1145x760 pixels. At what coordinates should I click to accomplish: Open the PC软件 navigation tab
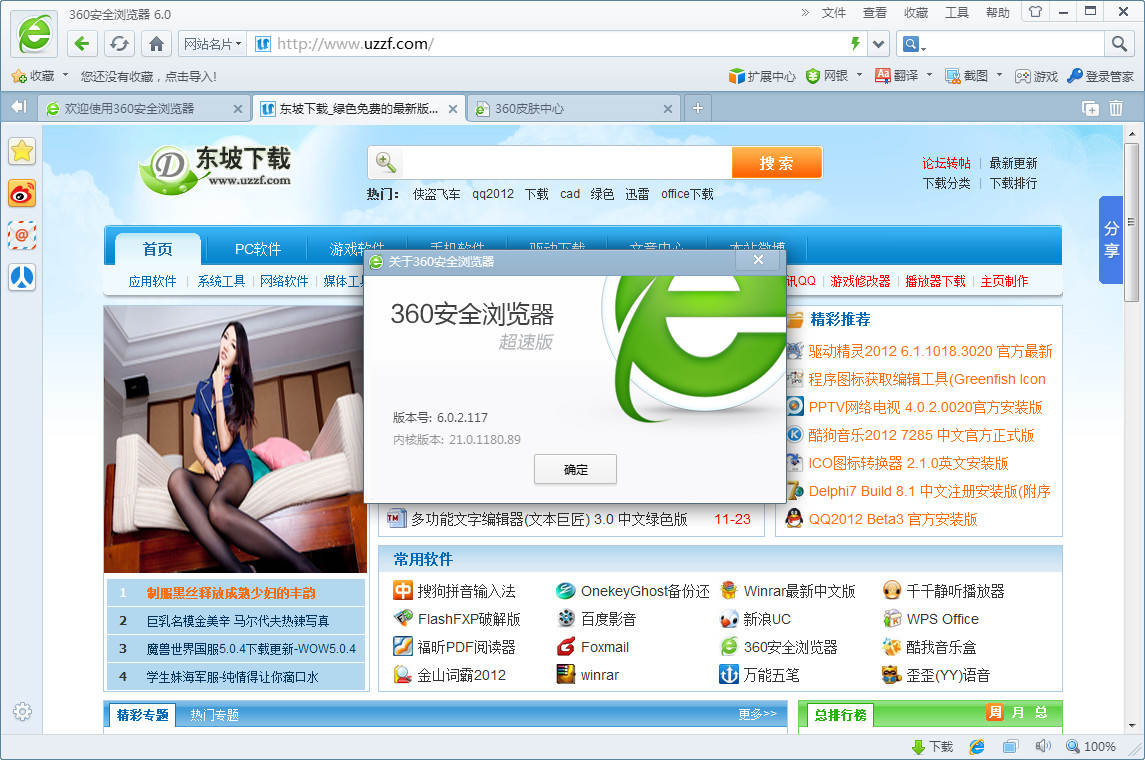pyautogui.click(x=258, y=249)
